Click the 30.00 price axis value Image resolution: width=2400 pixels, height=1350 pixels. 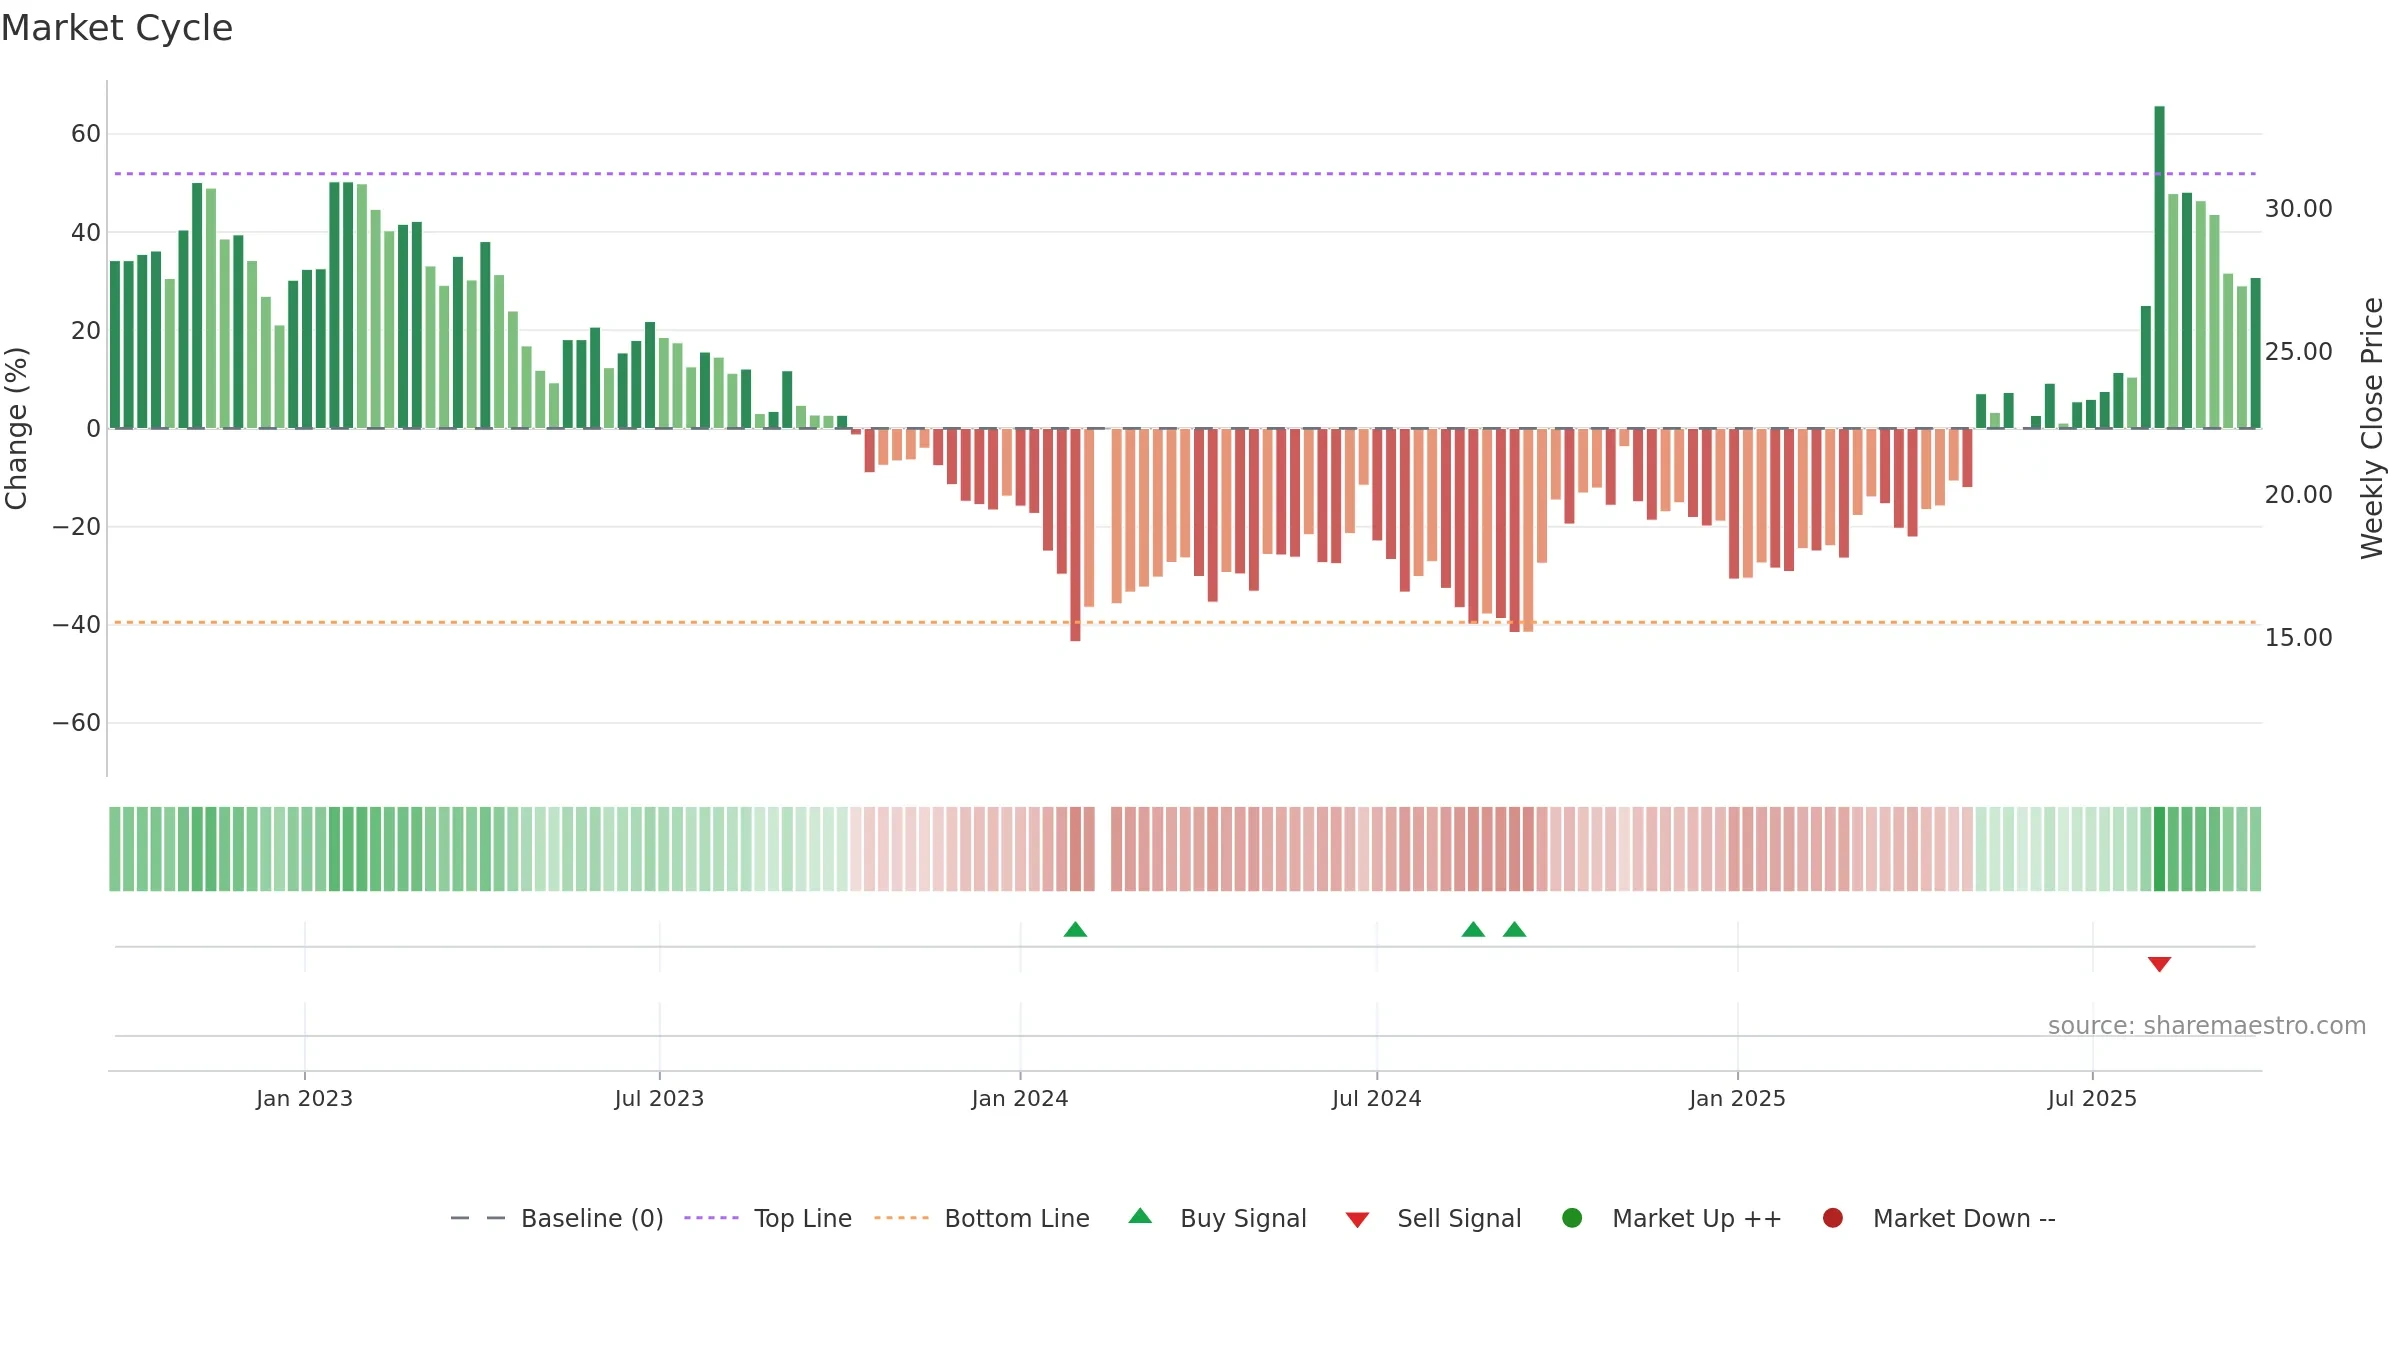click(x=2298, y=208)
